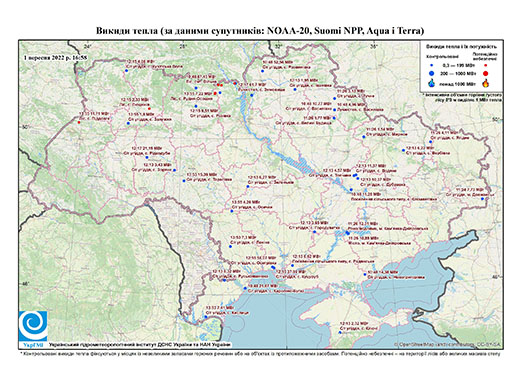Select blue marker at far east labeled 7,73 МВт
The width and height of the screenshot is (520, 368).
pyautogui.click(x=482, y=199)
